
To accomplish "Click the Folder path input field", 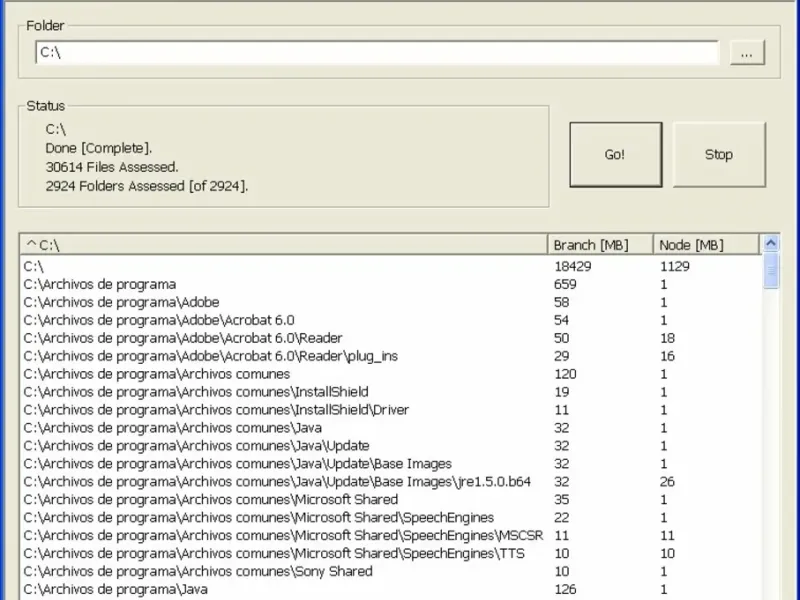I will [377, 53].
